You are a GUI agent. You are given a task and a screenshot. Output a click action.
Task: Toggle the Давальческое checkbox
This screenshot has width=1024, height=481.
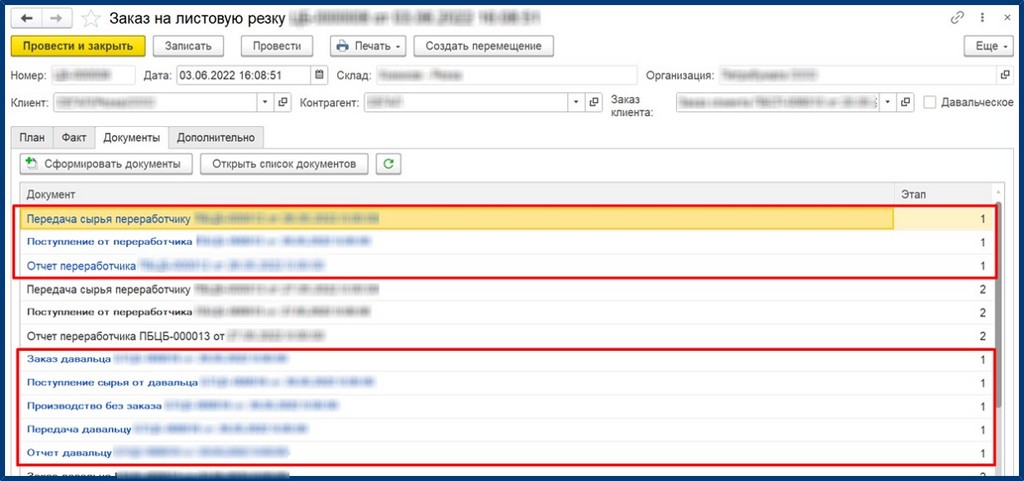[930, 102]
